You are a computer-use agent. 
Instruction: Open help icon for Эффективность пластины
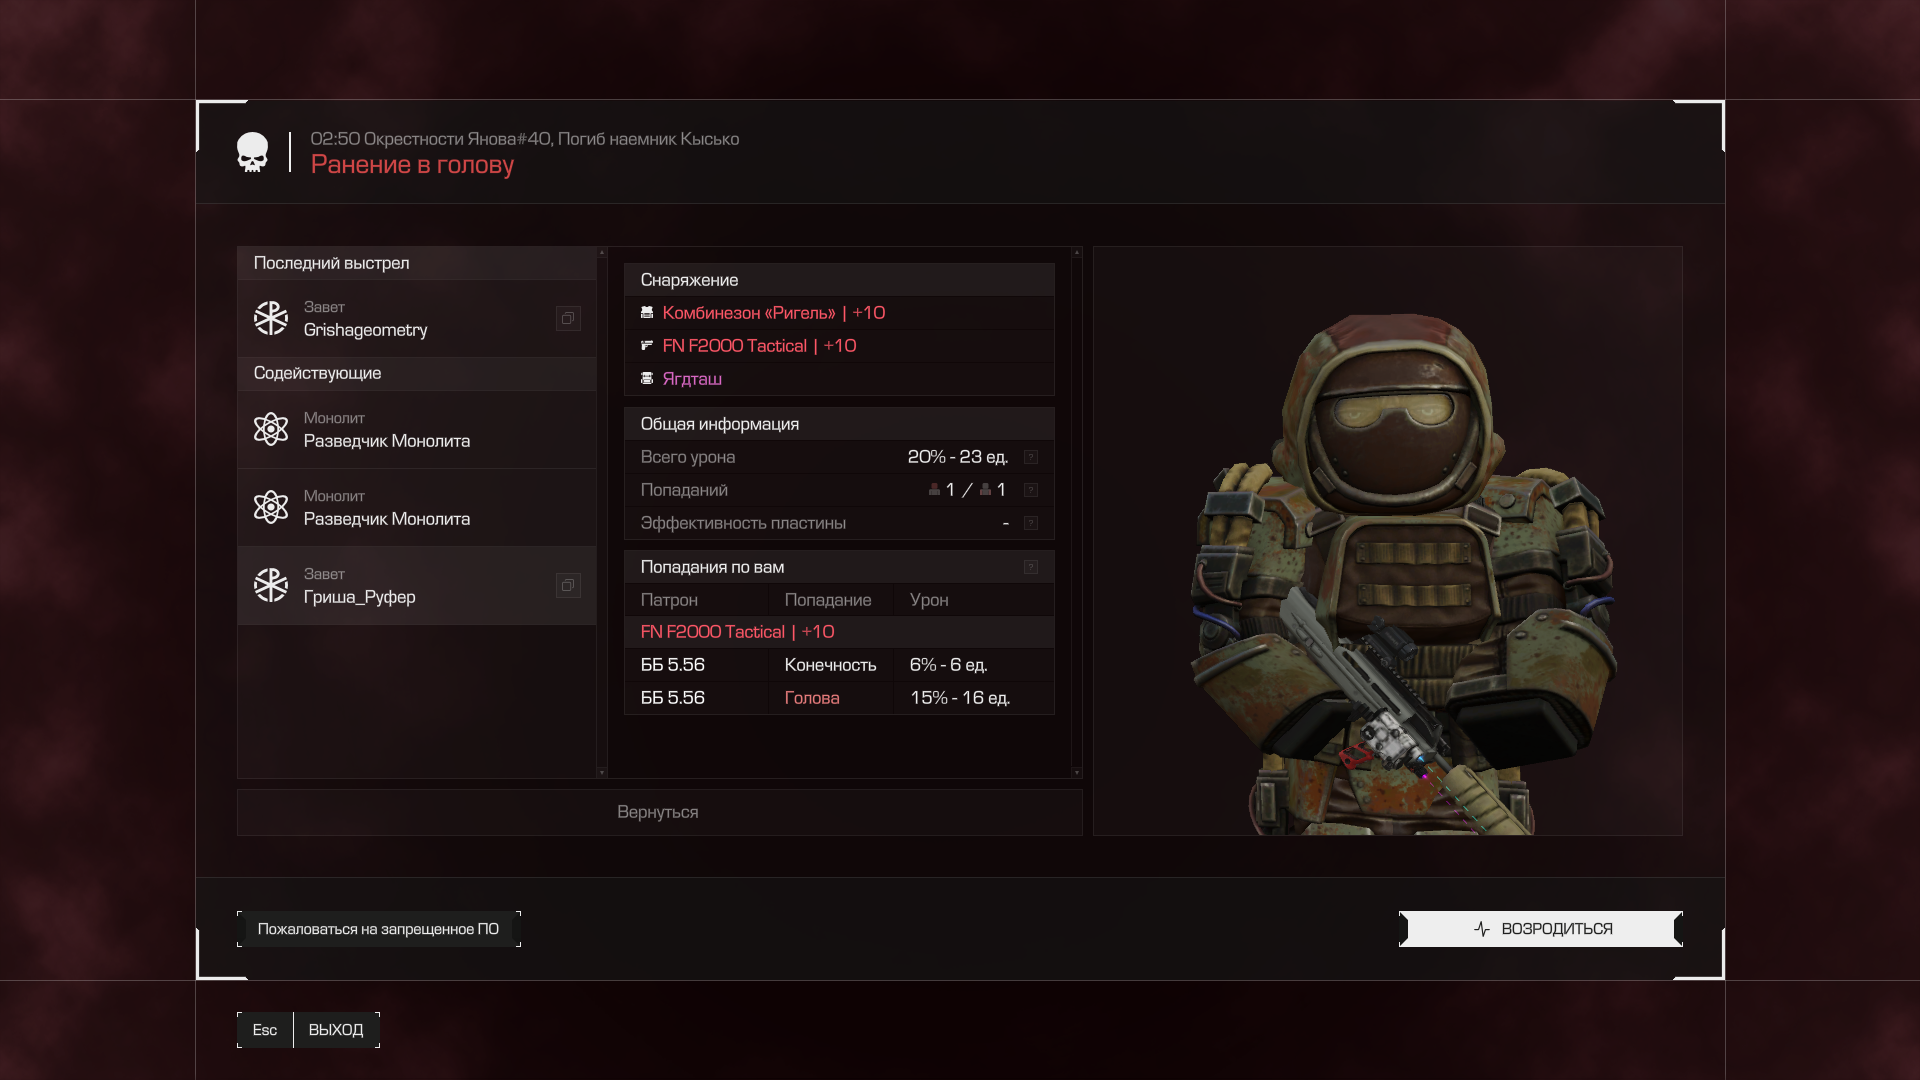pyautogui.click(x=1031, y=523)
